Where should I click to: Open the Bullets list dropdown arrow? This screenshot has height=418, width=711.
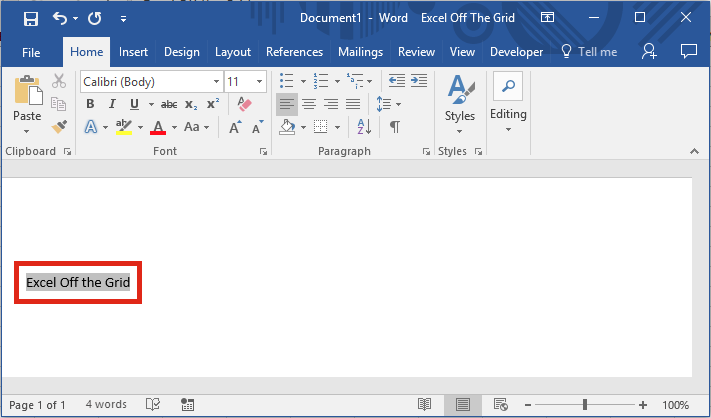[x=303, y=82]
